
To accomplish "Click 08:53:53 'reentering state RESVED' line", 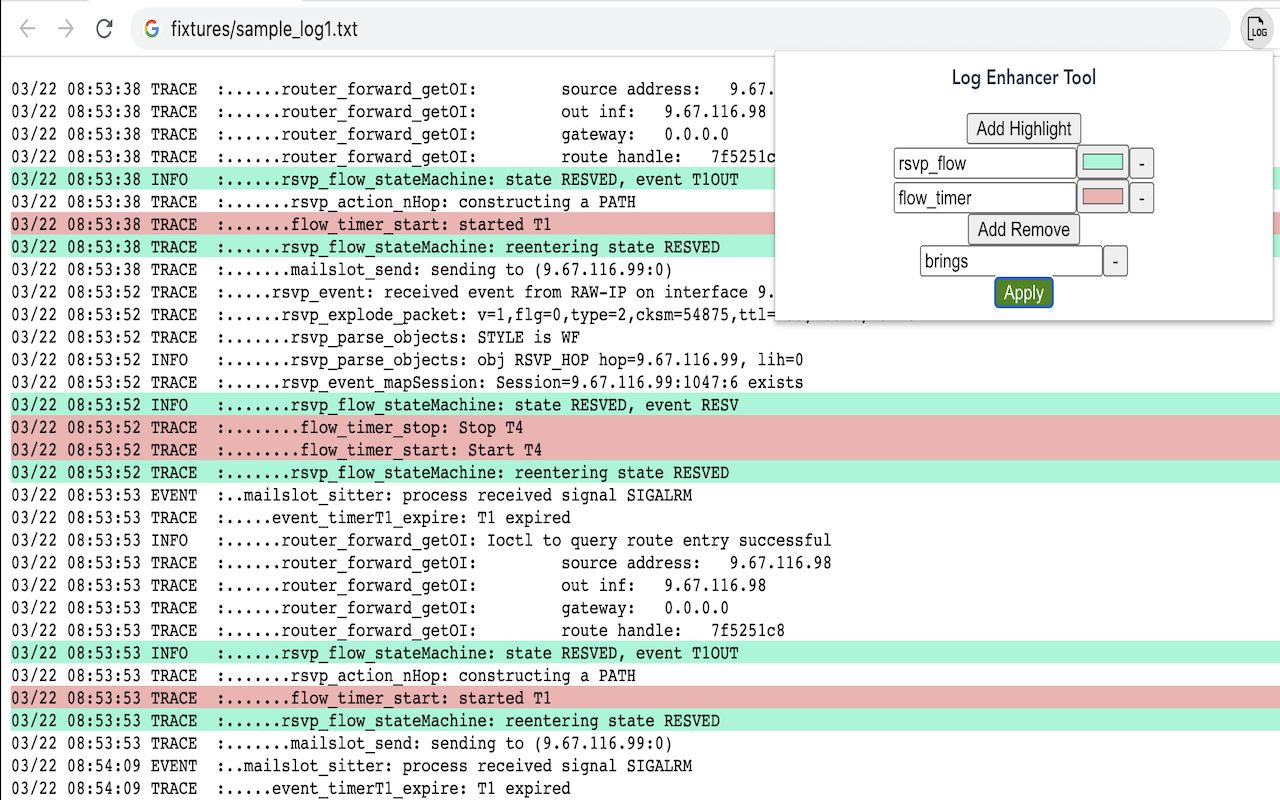I will 645,720.
